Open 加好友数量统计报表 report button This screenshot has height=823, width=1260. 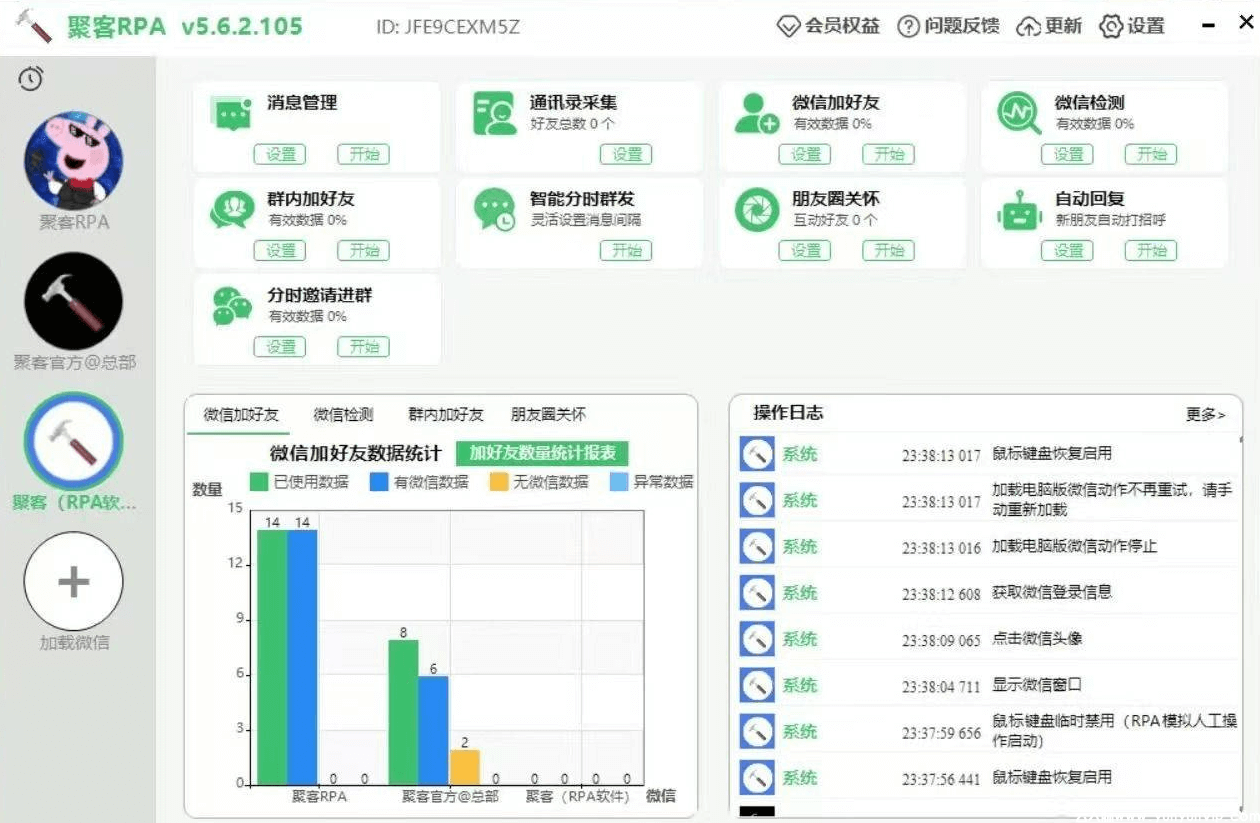(x=542, y=453)
